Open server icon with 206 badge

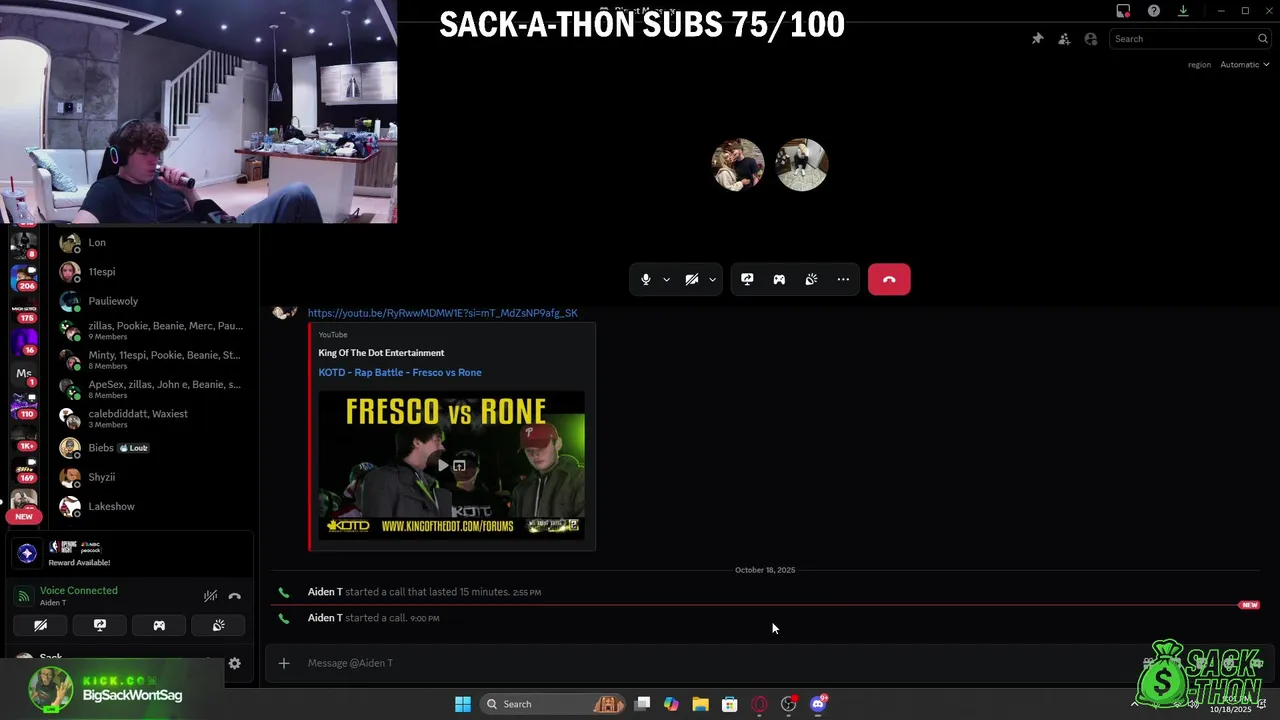pyautogui.click(x=24, y=277)
